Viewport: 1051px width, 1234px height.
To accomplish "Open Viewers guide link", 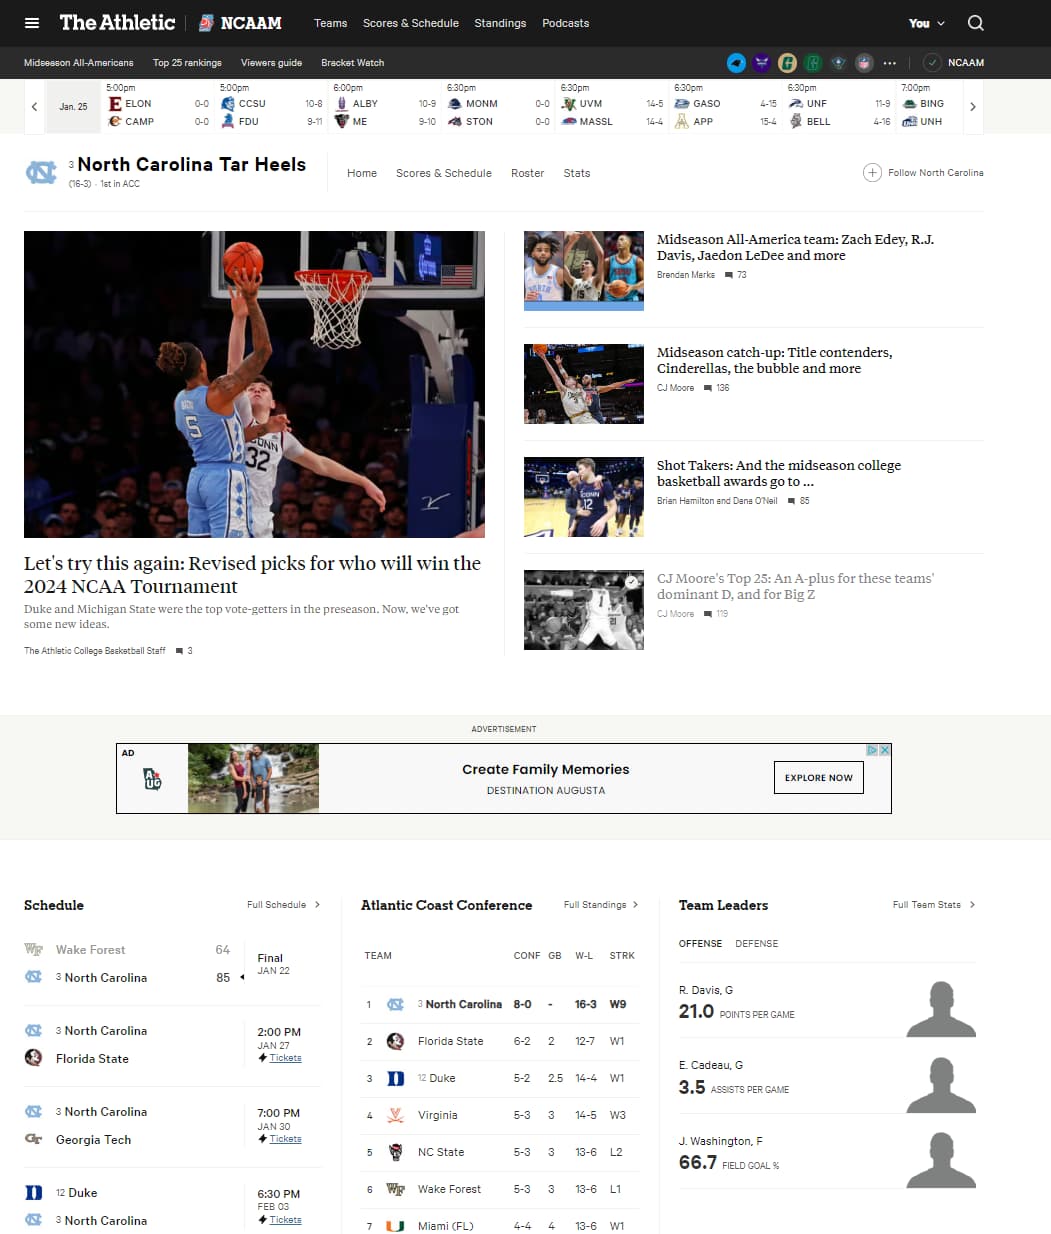I will click(271, 63).
